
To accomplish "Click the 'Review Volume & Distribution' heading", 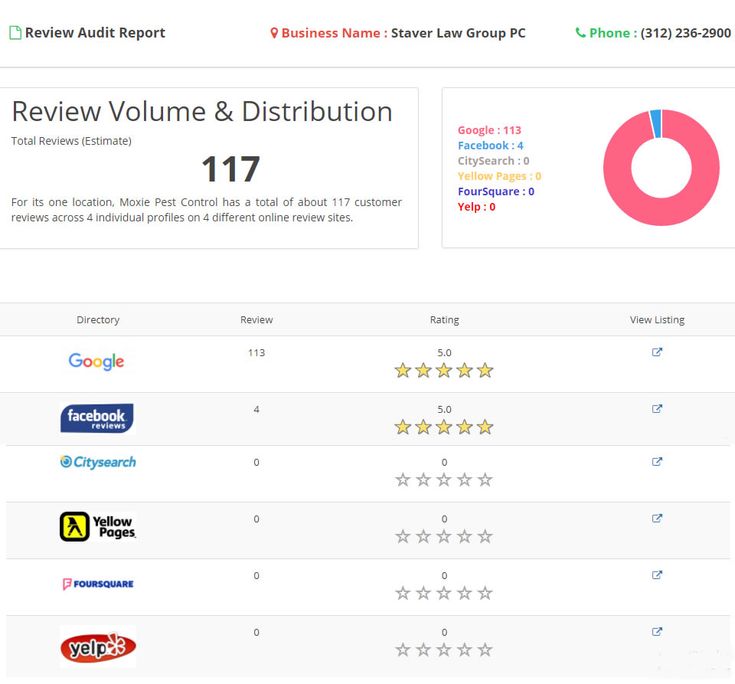I will point(202,112).
